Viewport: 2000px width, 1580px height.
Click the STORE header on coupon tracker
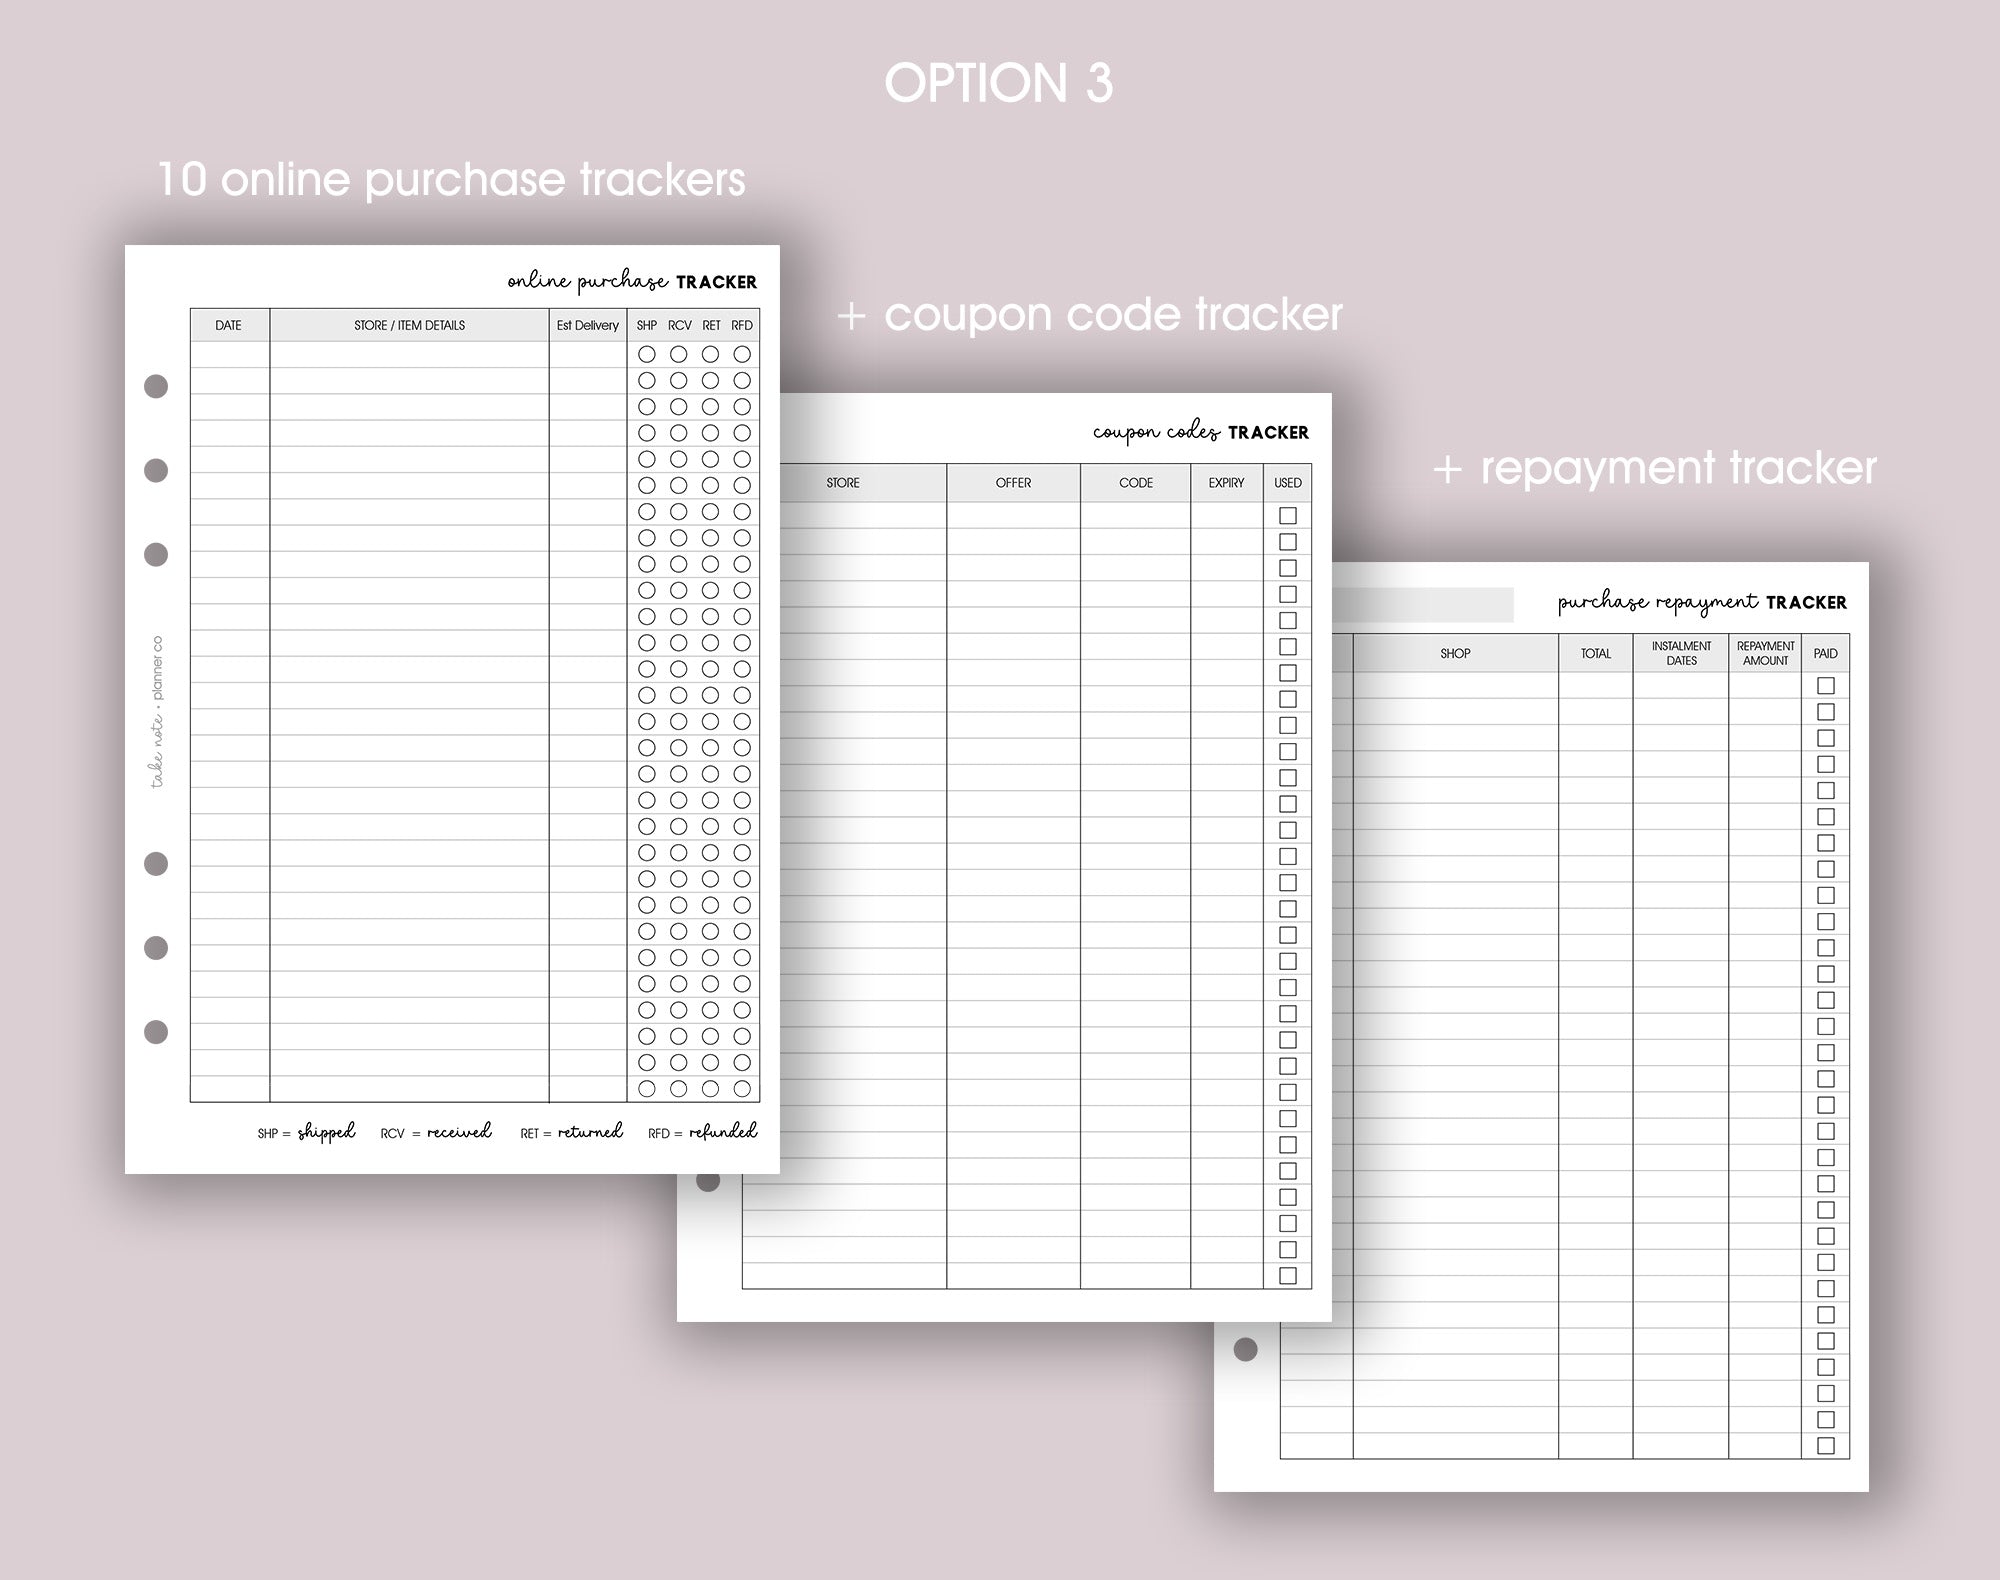(x=843, y=483)
